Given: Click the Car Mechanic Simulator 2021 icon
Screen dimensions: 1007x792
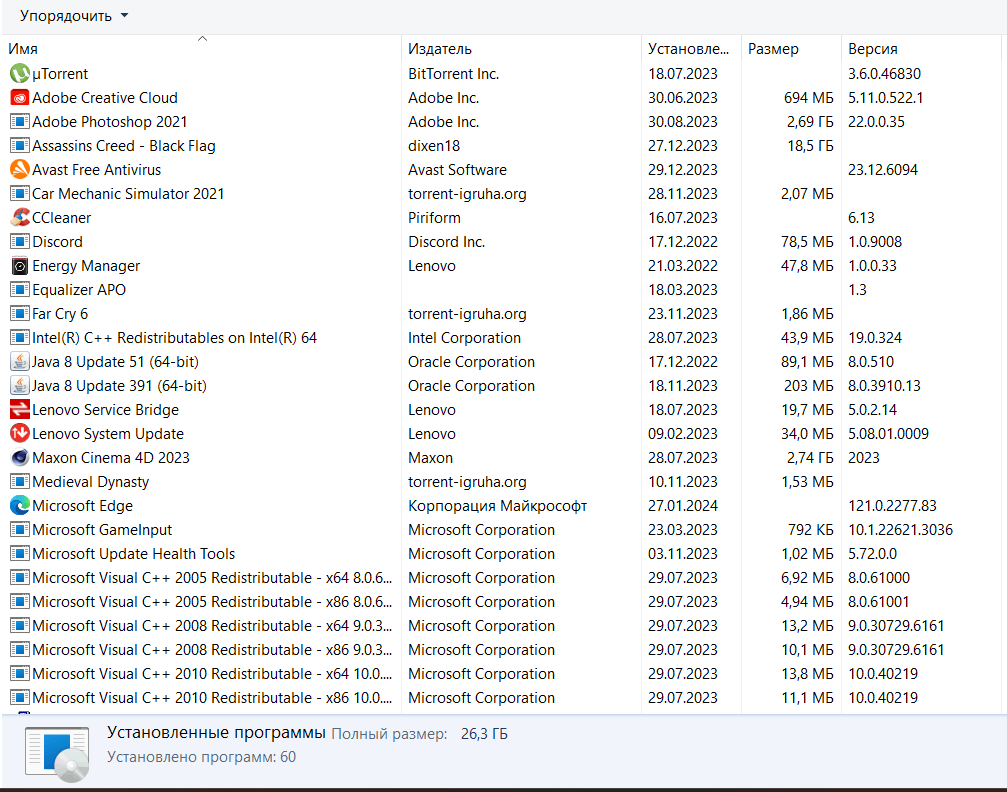Looking at the screenshot, I should [20, 193].
